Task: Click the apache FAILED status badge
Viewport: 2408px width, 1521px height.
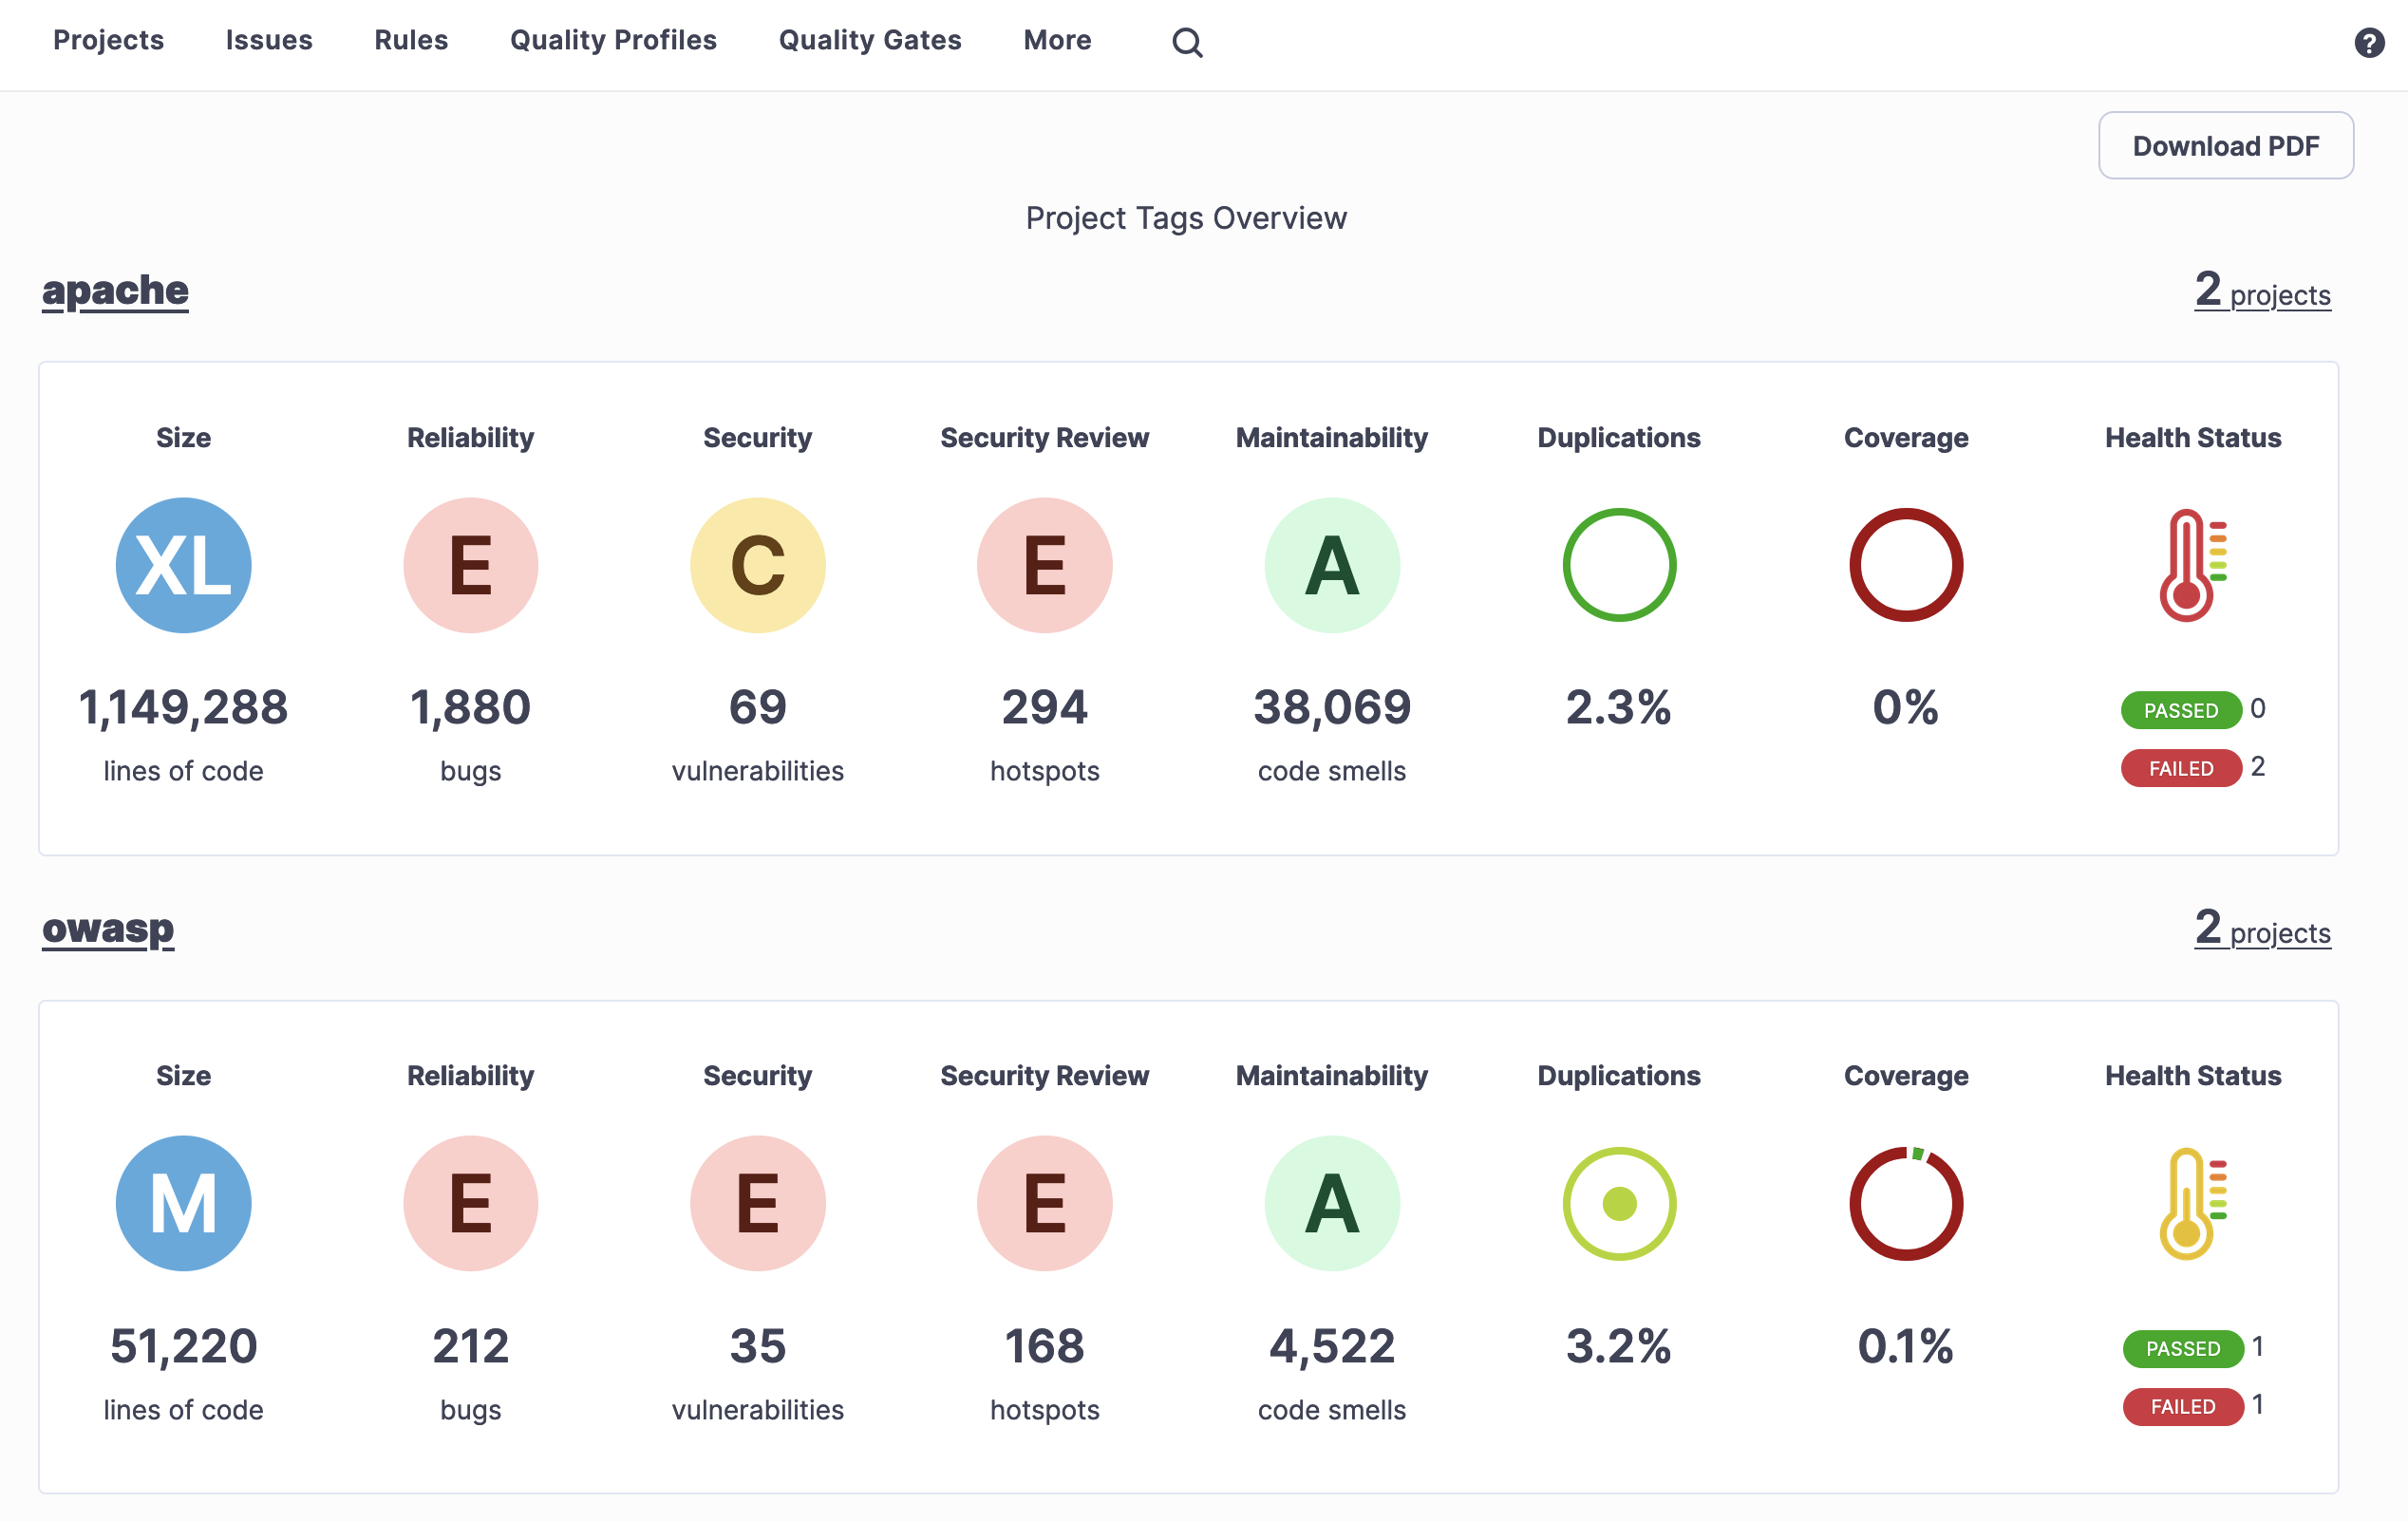Action: click(2180, 768)
